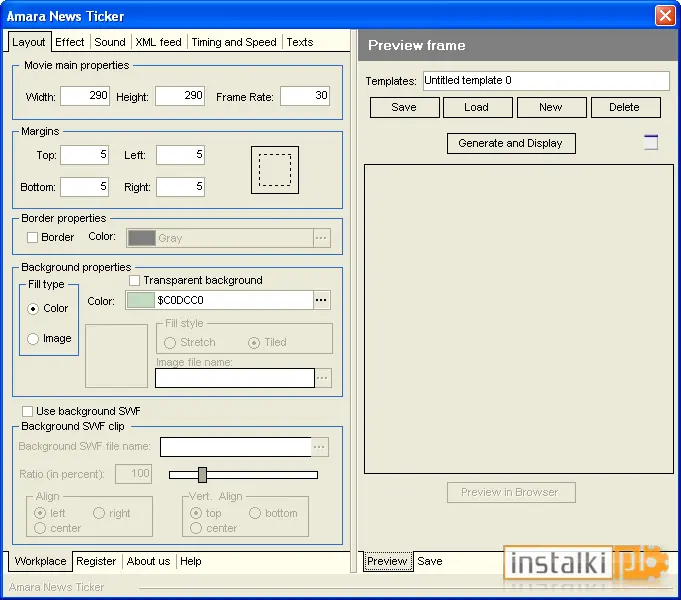Click the Save template button
The height and width of the screenshot is (600, 681).
tap(404, 107)
